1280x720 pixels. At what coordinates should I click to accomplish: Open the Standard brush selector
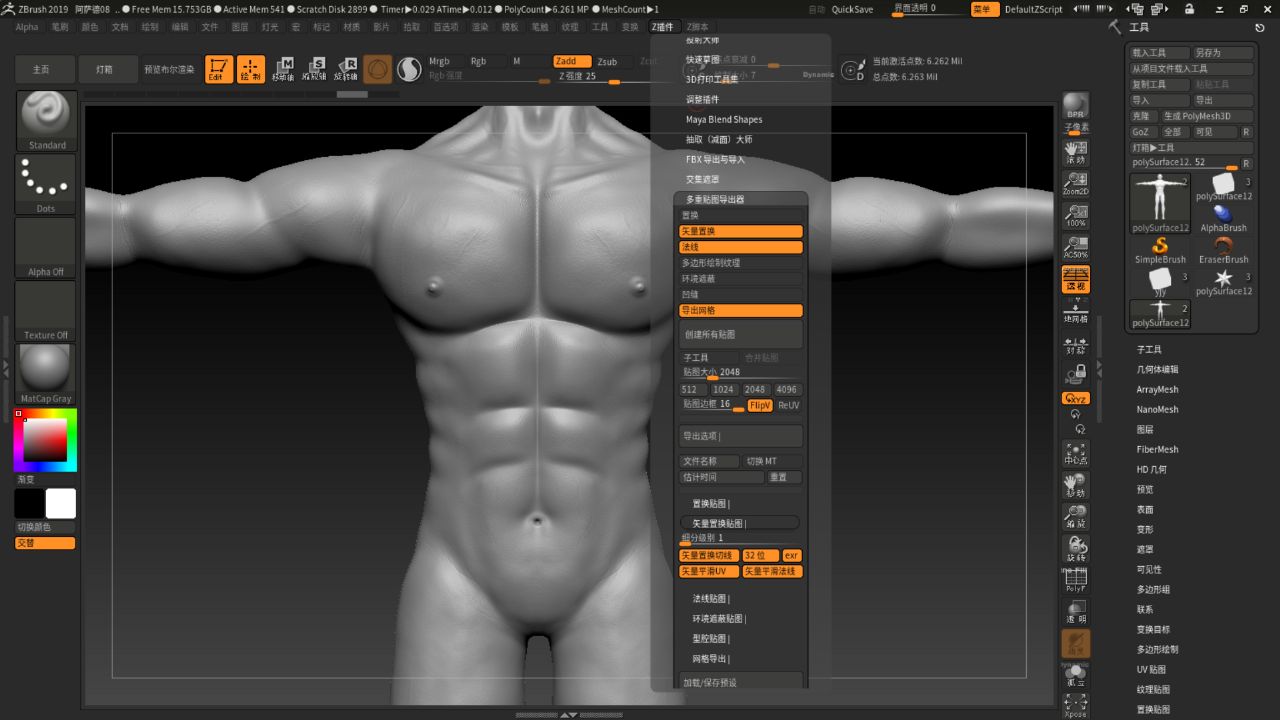point(46,121)
